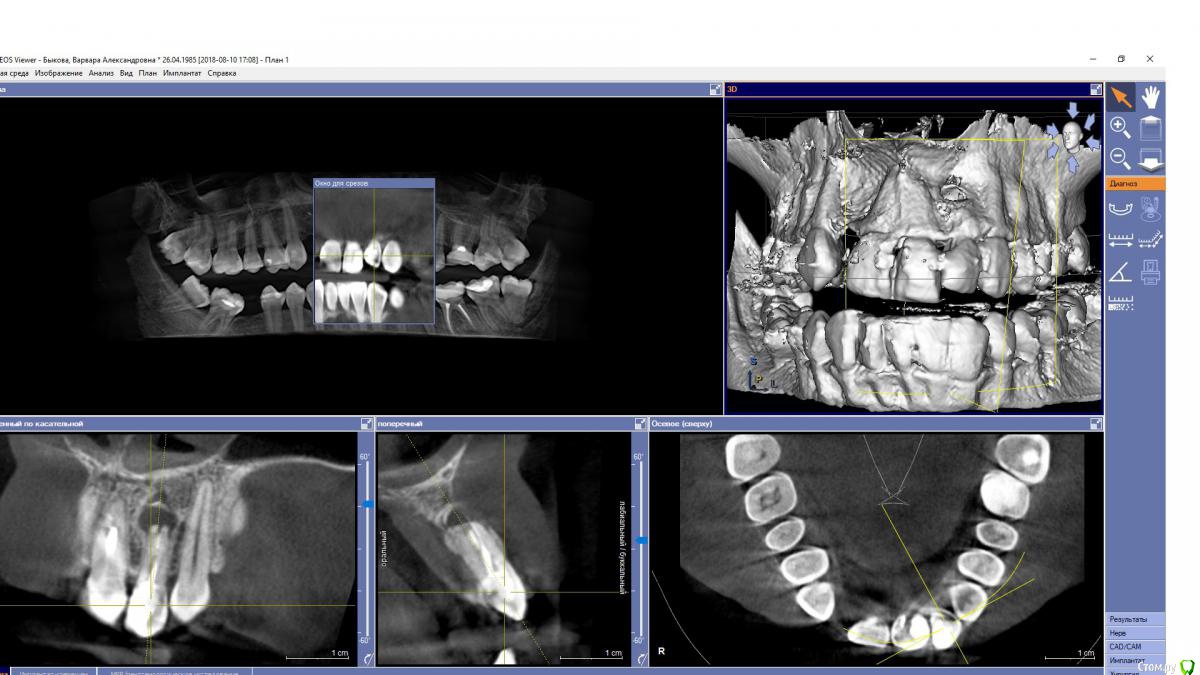The height and width of the screenshot is (675, 1200).
Task: Click the print report icon
Action: coord(1151,270)
